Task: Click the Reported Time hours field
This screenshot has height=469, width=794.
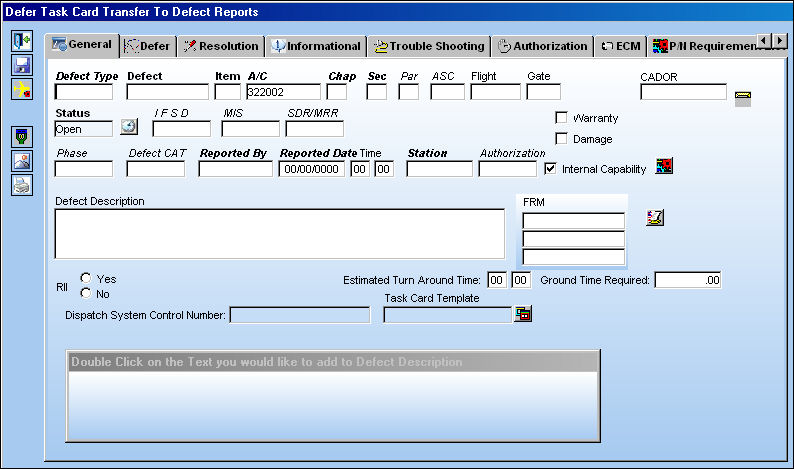Action: tap(360, 169)
